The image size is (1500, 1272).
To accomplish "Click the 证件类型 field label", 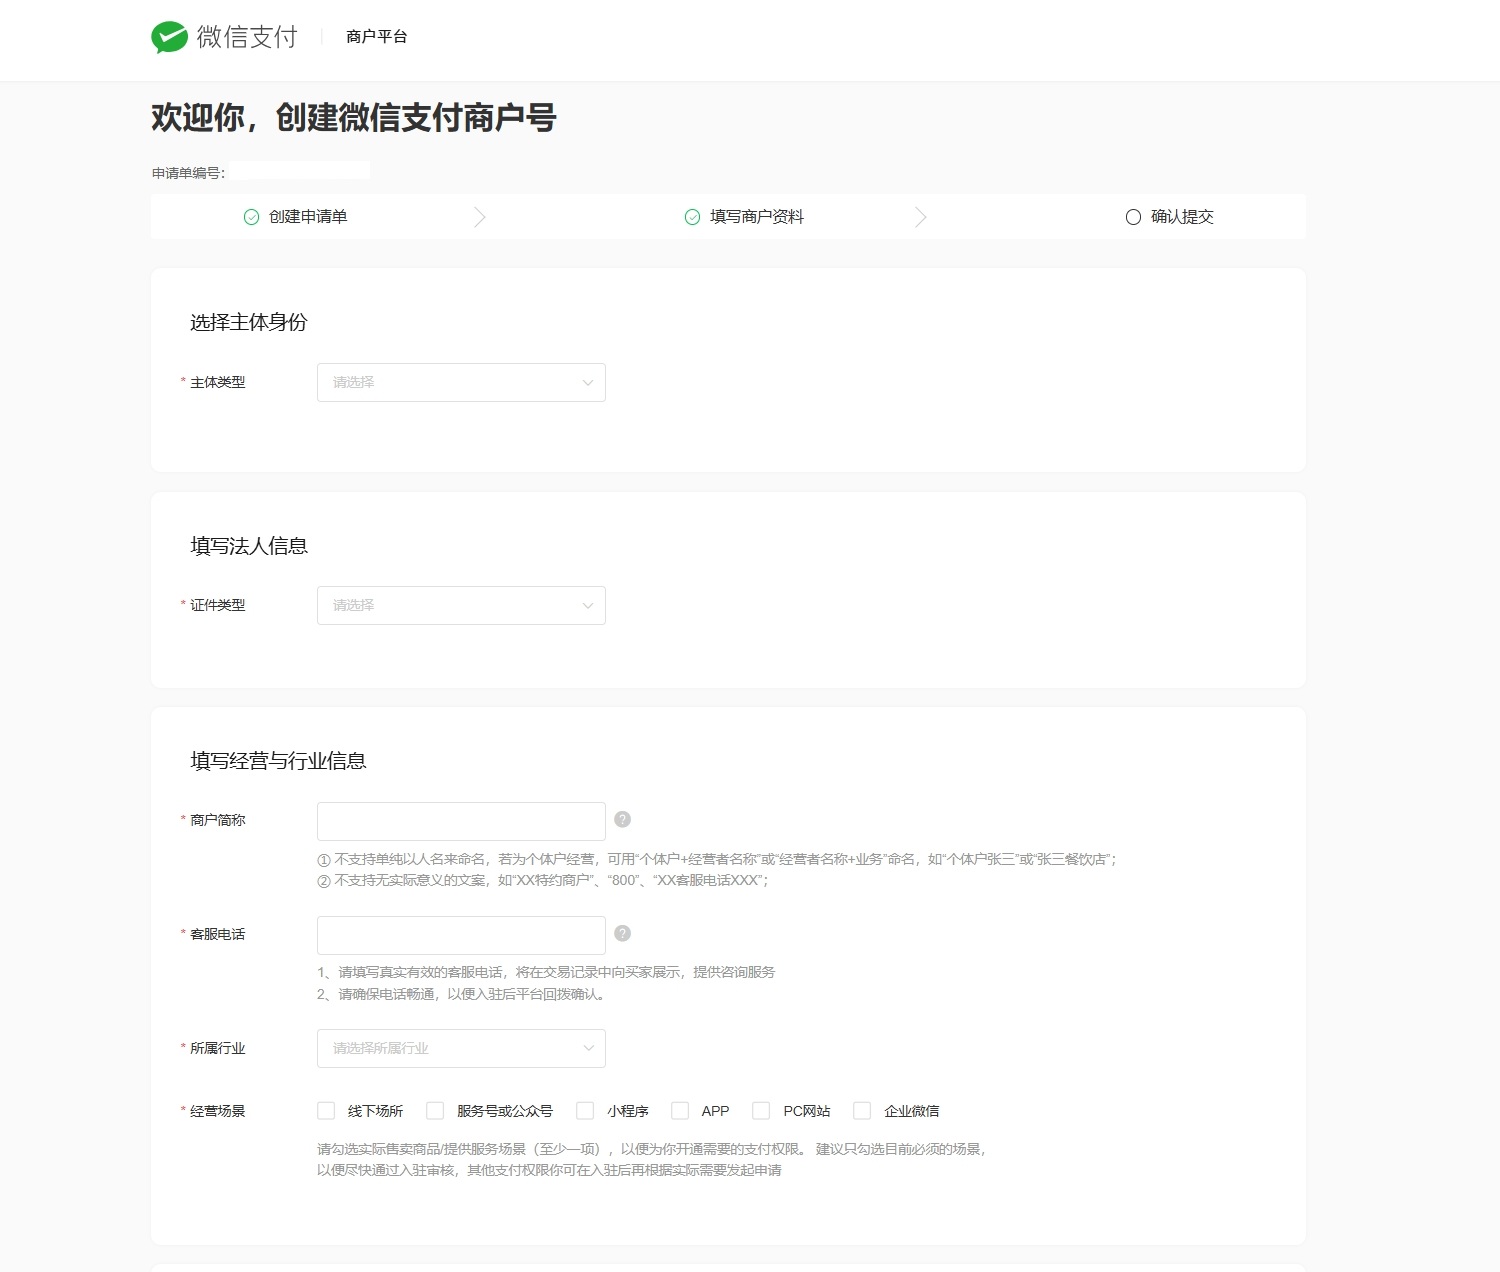I will (218, 605).
